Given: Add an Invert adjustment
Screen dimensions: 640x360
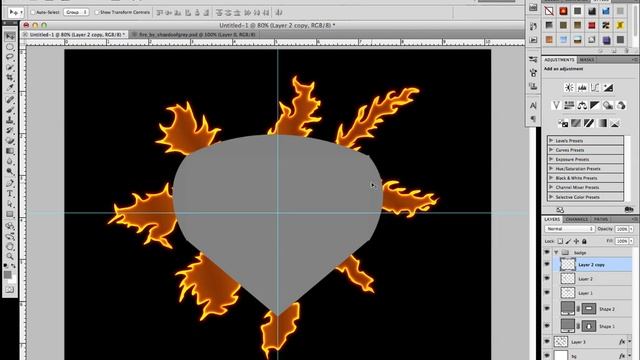Looking at the screenshot, I should tap(563, 123).
